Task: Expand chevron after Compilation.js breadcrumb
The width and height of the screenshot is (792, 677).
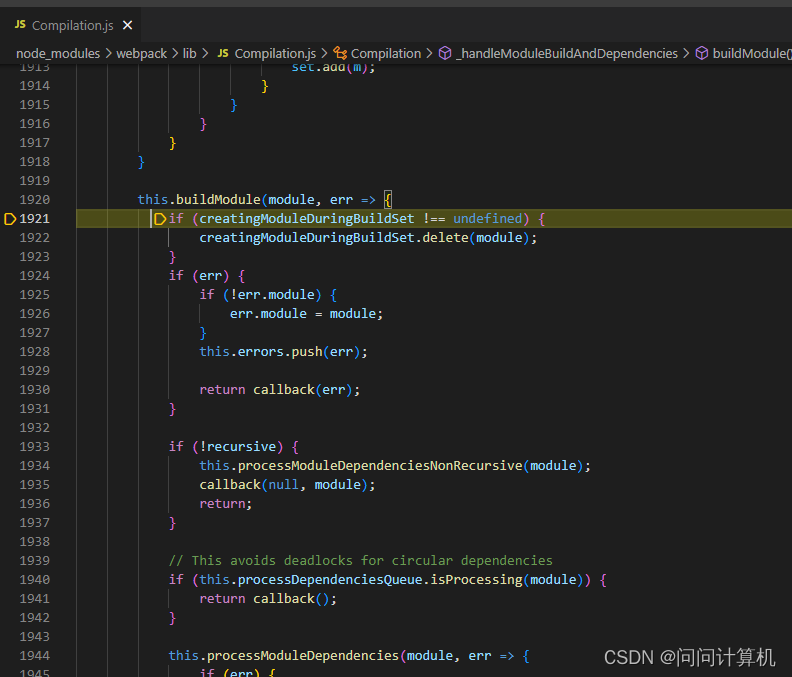Action: pos(324,53)
